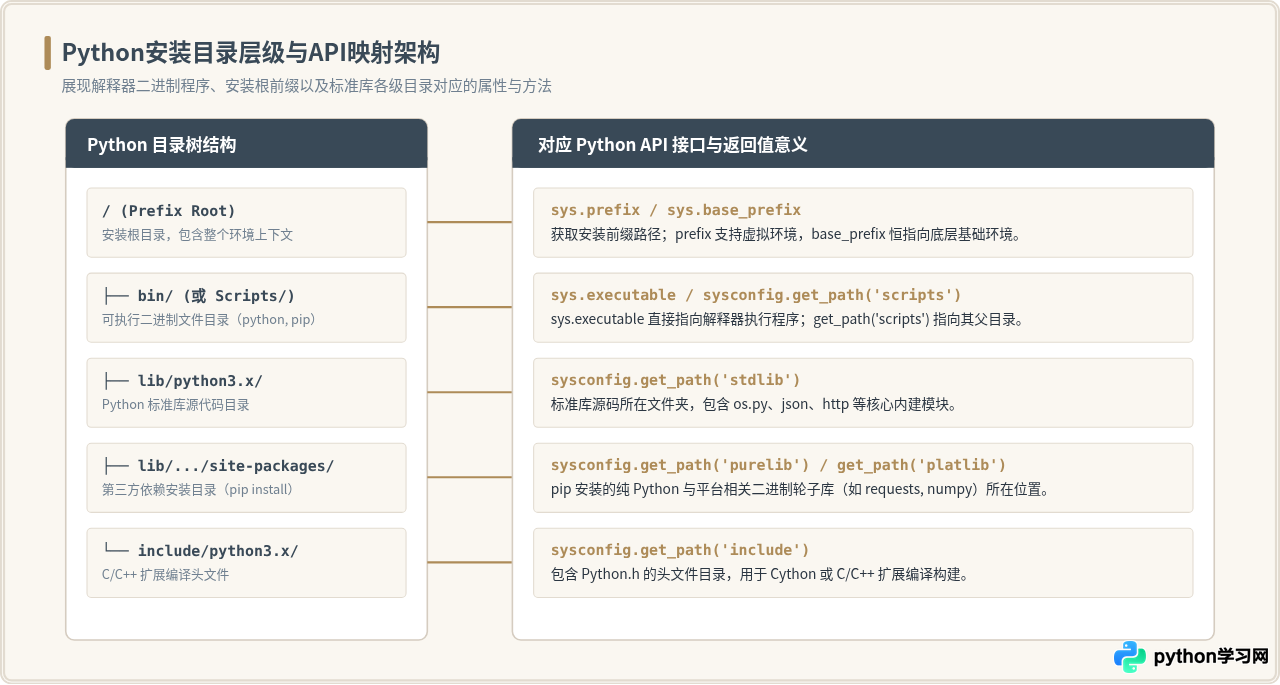Click the "sysconfig.get_path('include')" heading
The width and height of the screenshot is (1280, 685).
coord(680,550)
